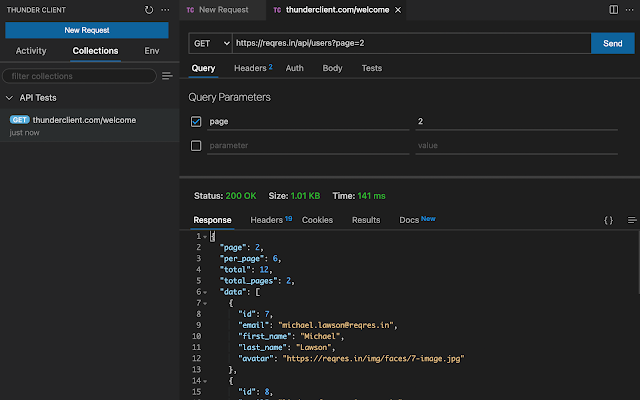Click the Time 141 ms text

[x=359, y=196]
